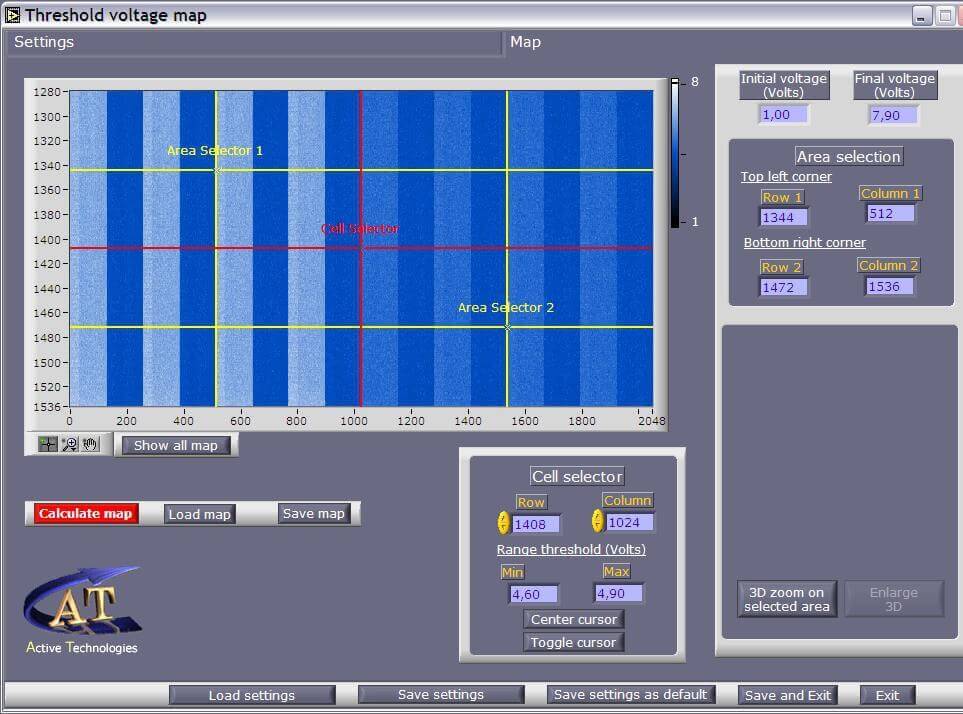
Task: Click the Initial voltage input field
Action: click(783, 115)
